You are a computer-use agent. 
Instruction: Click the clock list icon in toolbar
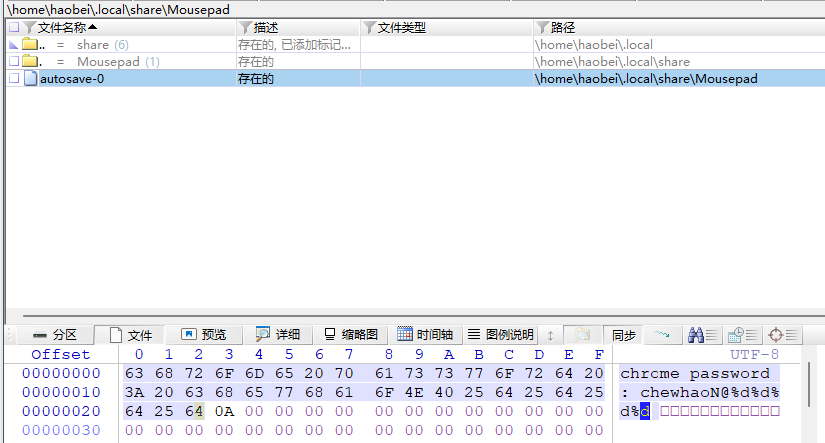coord(742,335)
